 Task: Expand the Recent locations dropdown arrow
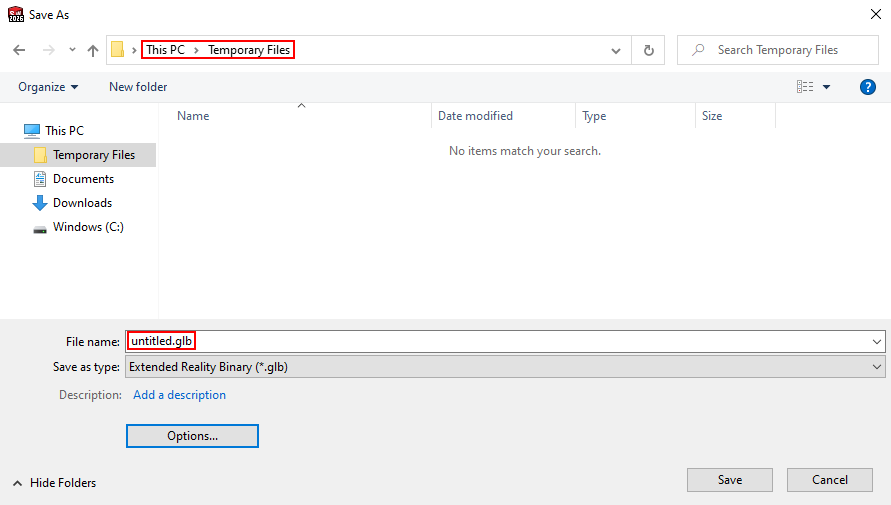click(72, 50)
